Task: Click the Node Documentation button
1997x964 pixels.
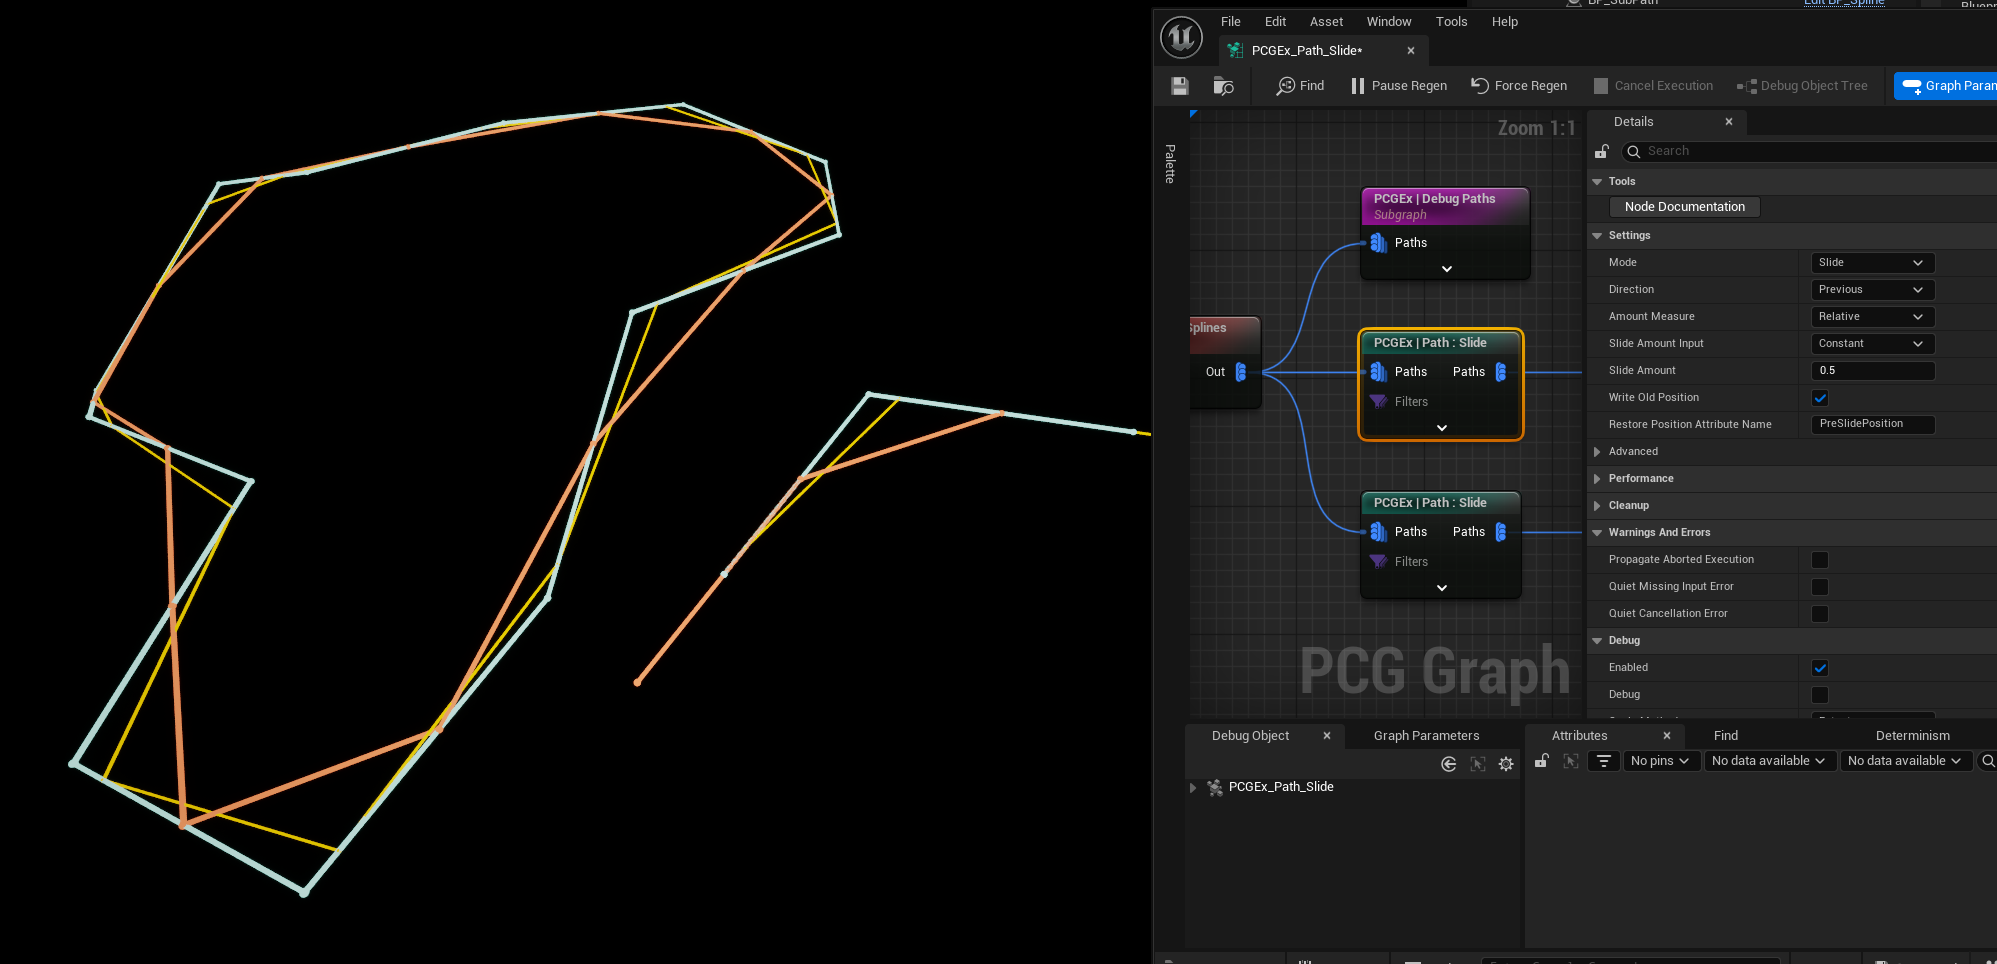Action: [x=1684, y=207]
